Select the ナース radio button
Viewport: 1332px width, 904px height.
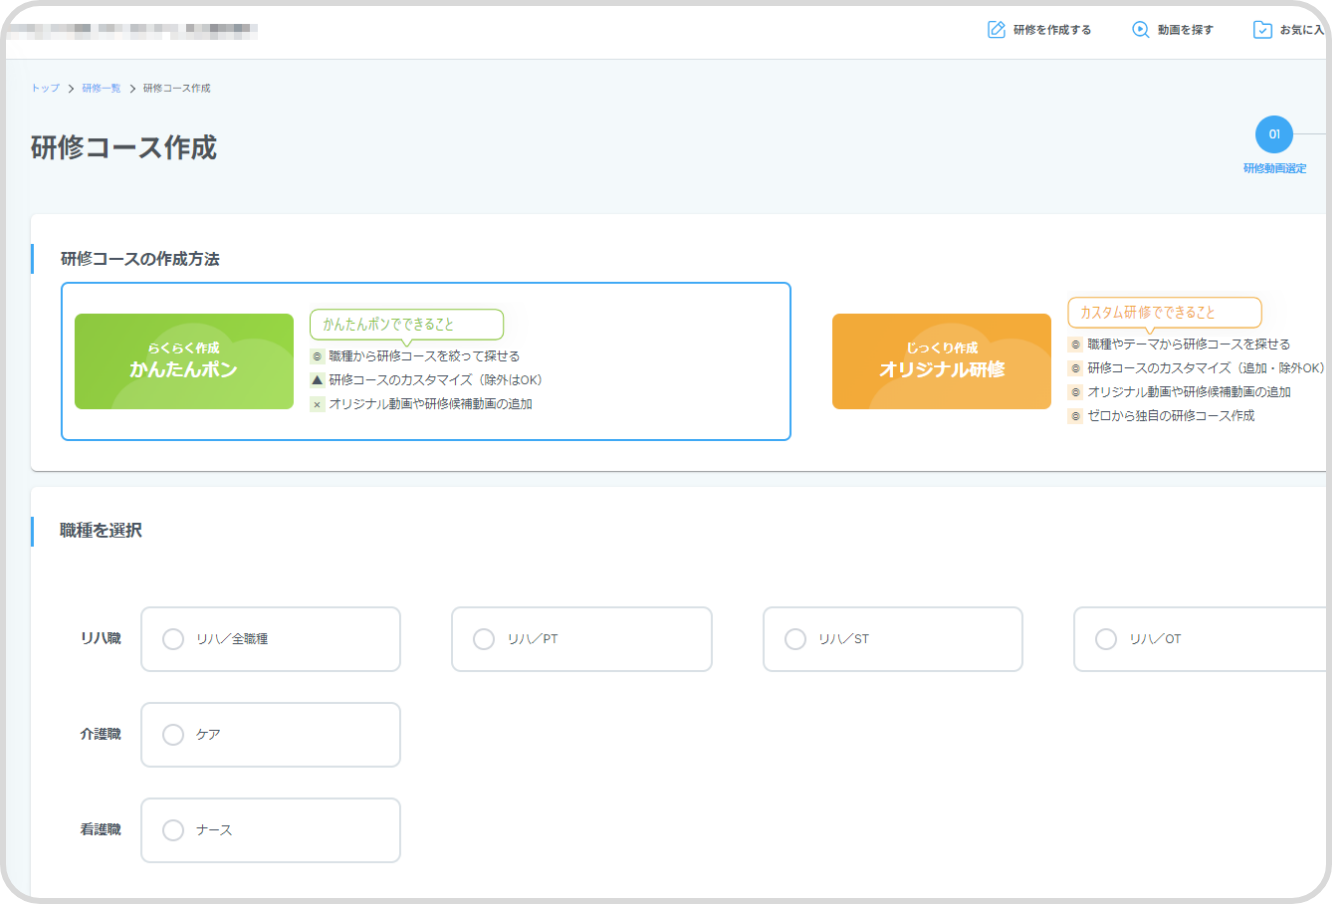pyautogui.click(x=173, y=830)
